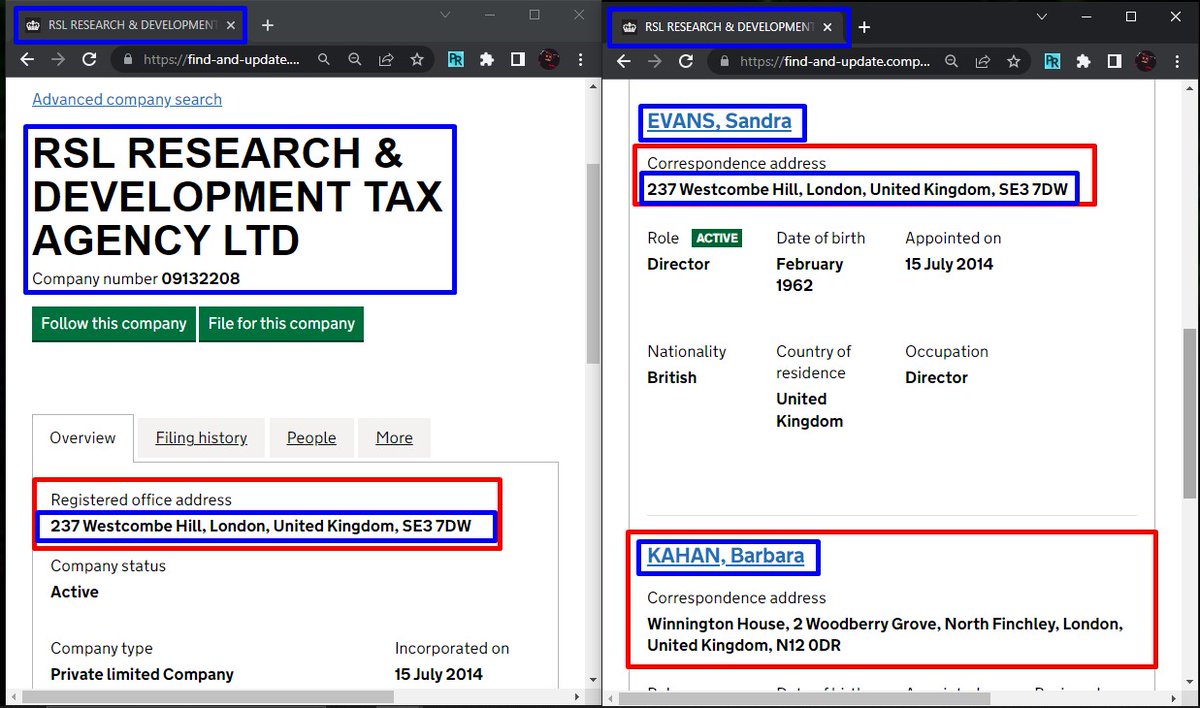This screenshot has height=708, width=1200.
Task: Click the Private limited Company text
Action: coord(142,674)
